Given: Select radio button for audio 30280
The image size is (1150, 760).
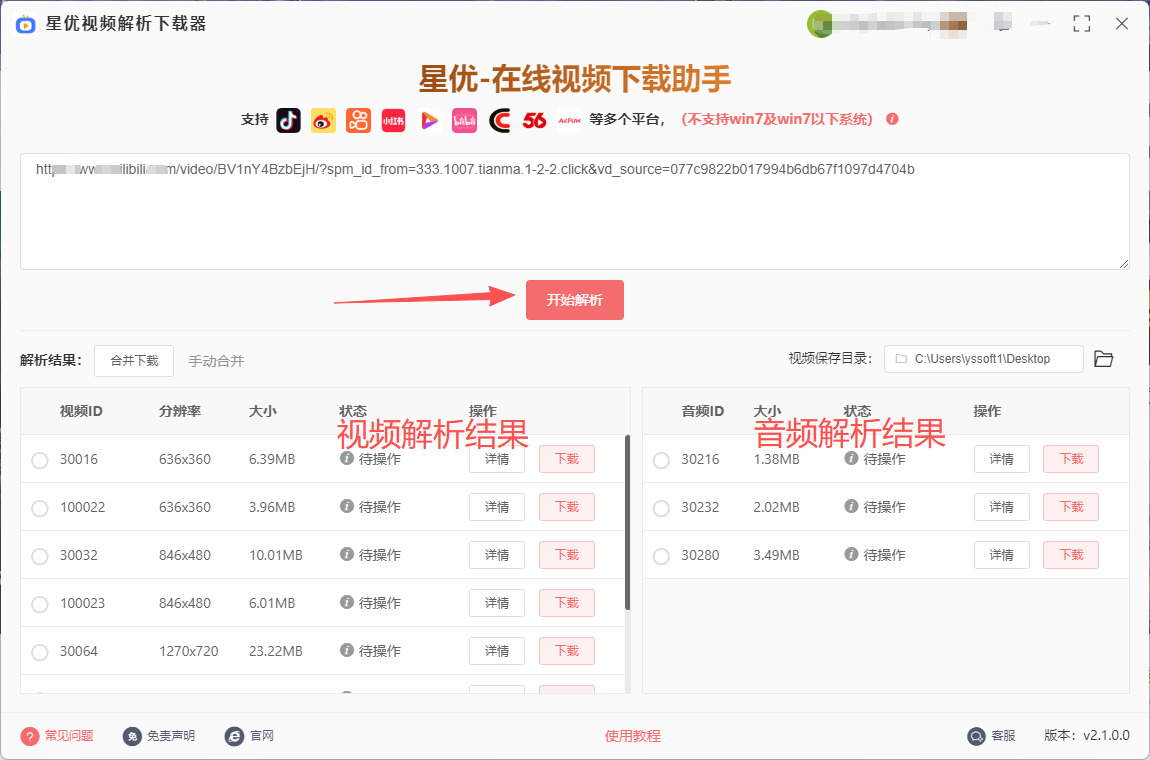Looking at the screenshot, I should click(662, 556).
